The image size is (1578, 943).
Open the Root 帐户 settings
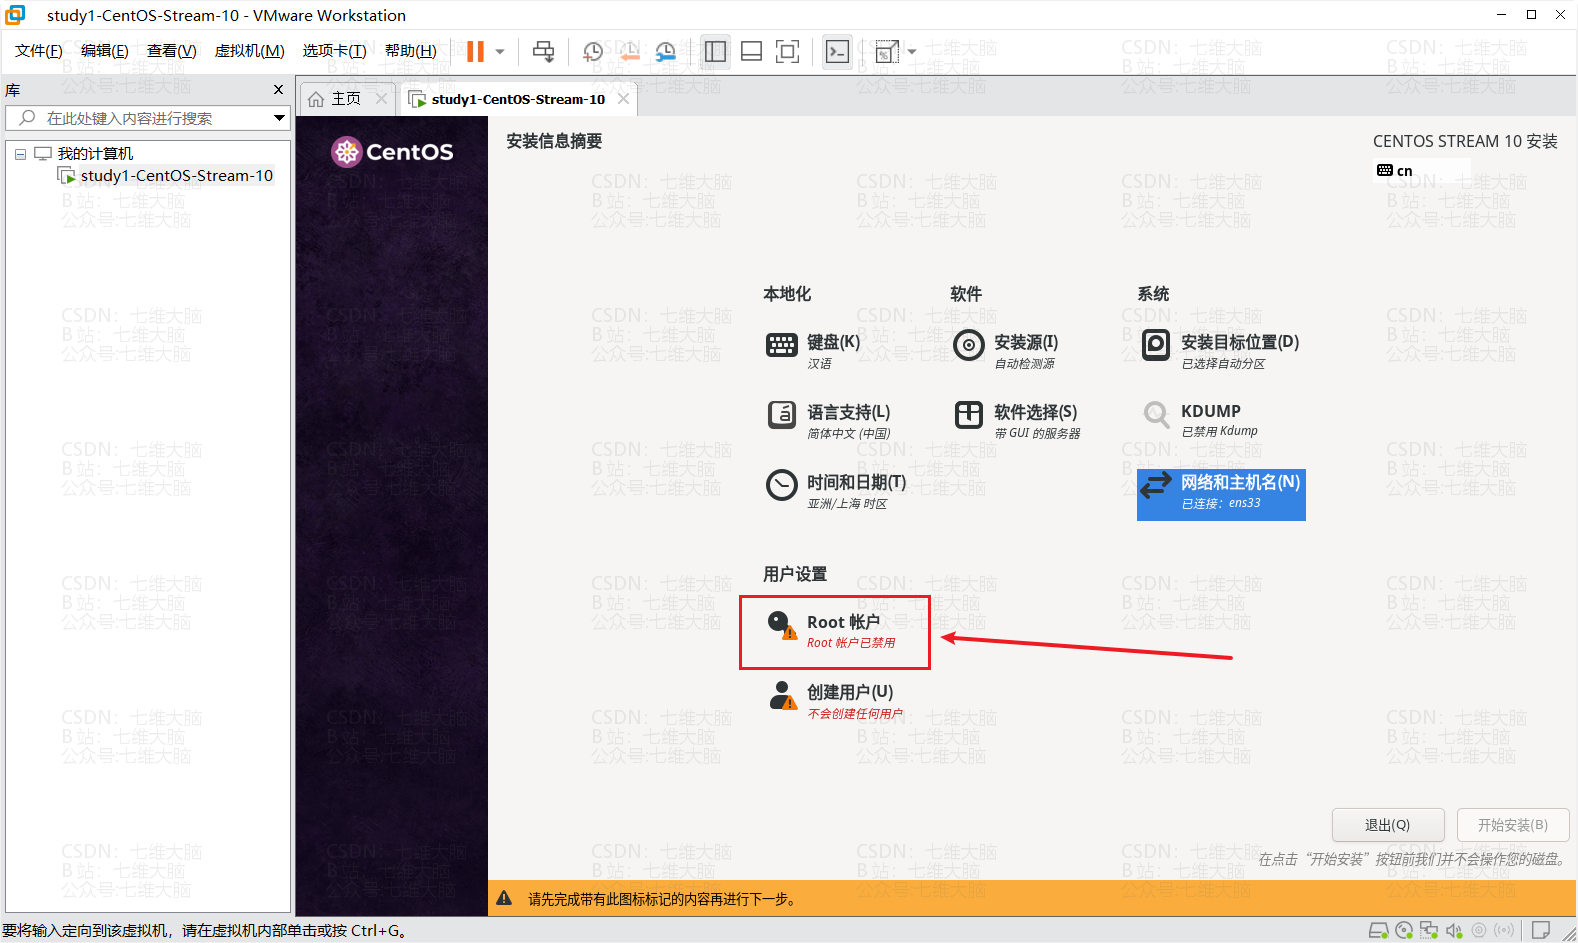pyautogui.click(x=833, y=631)
